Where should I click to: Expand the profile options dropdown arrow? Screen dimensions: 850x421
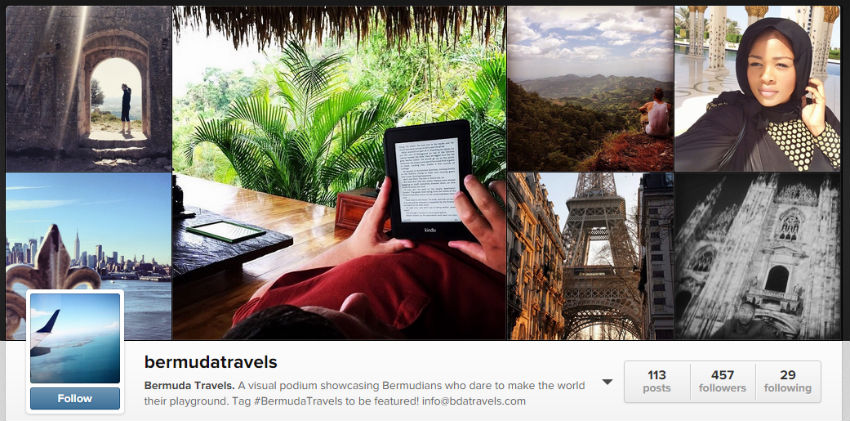pyautogui.click(x=607, y=382)
